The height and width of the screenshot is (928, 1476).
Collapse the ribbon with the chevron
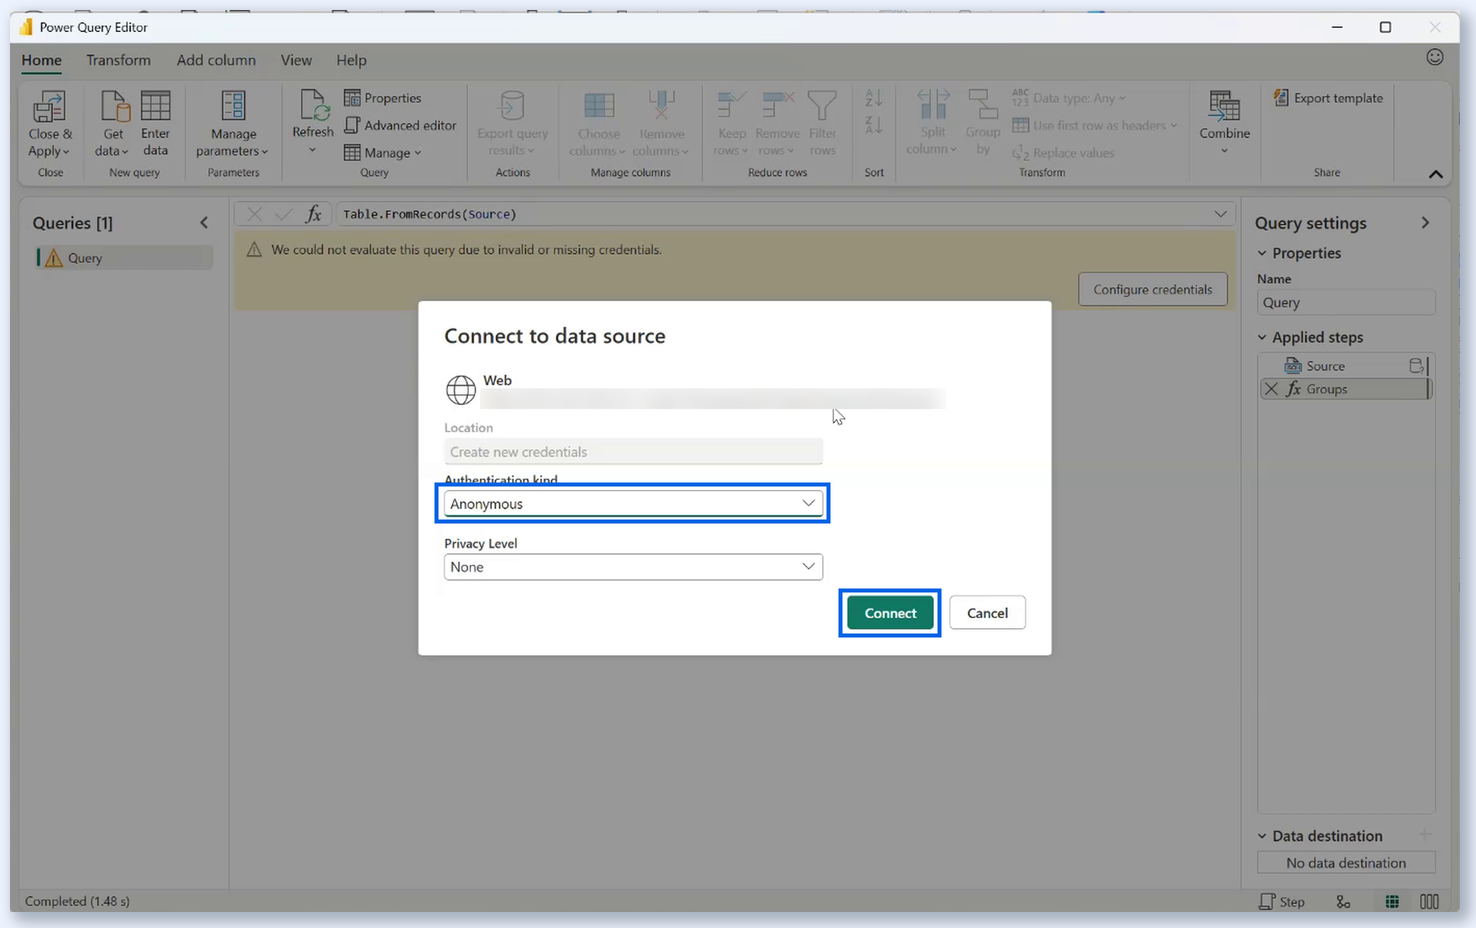1436,174
